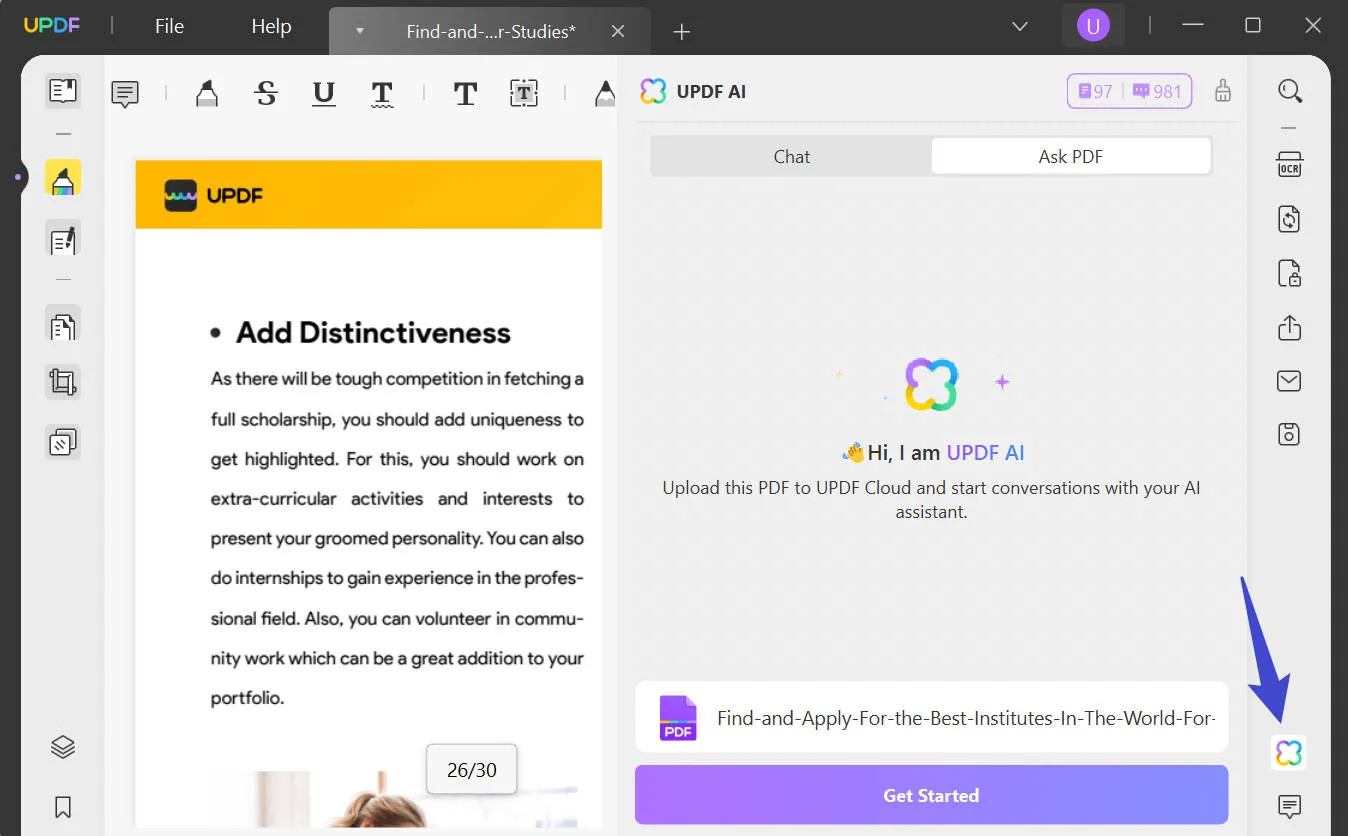This screenshot has height=836, width=1348.
Task: Open the File menu
Action: pos(168,27)
